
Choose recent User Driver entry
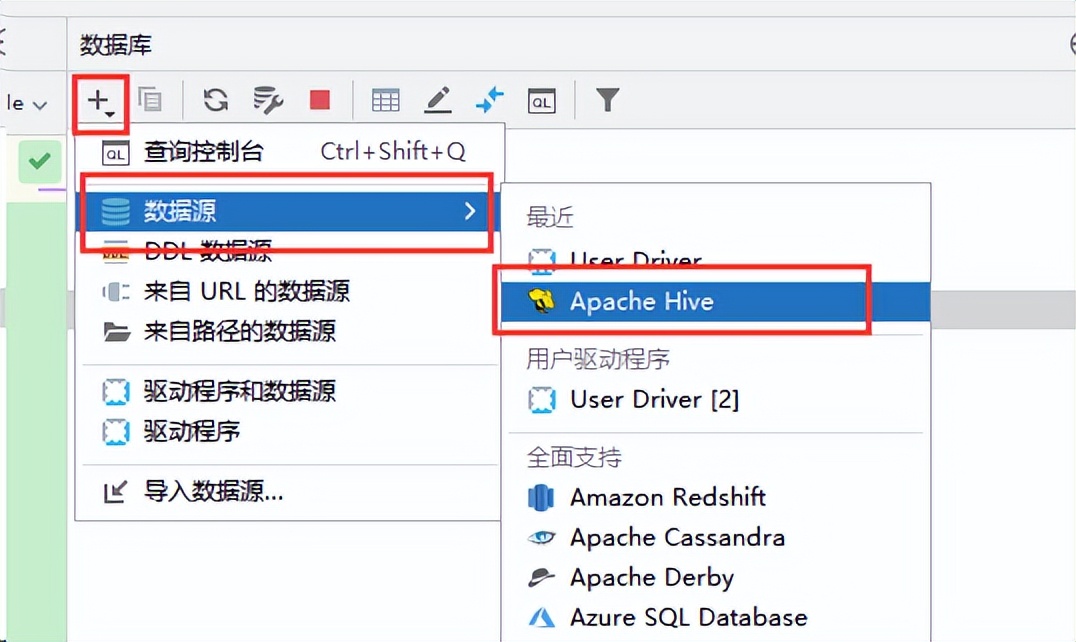[x=716, y=261]
